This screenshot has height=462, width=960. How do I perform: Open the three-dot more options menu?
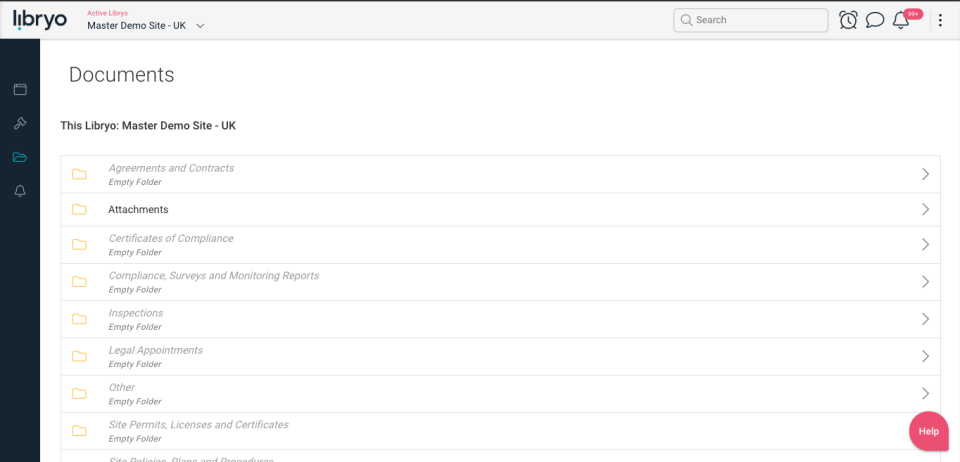coord(941,20)
